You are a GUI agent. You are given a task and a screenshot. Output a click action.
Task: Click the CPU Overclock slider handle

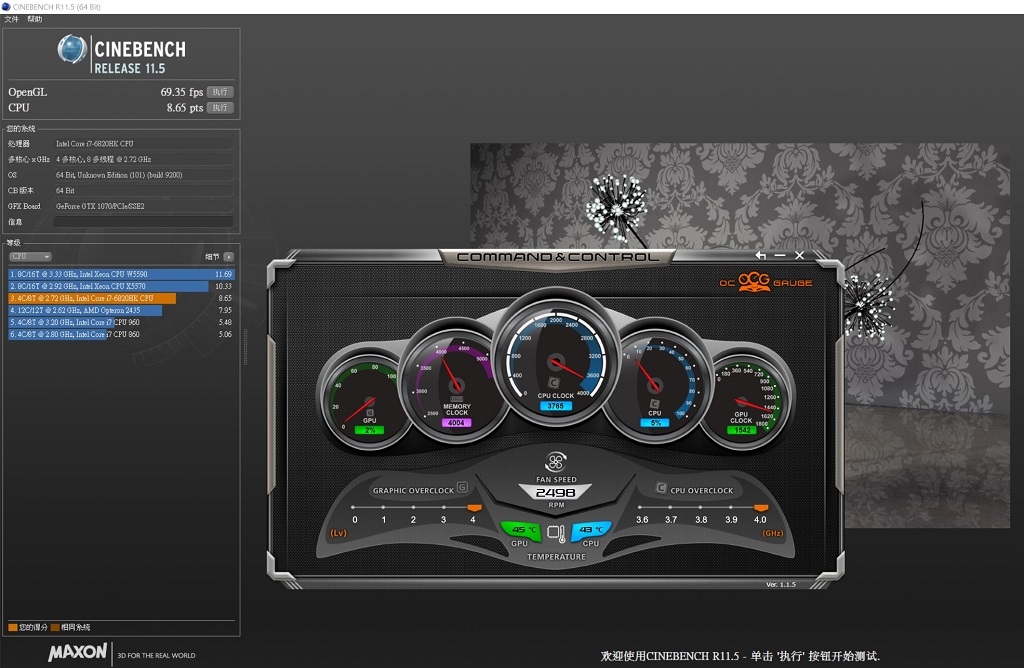click(761, 507)
